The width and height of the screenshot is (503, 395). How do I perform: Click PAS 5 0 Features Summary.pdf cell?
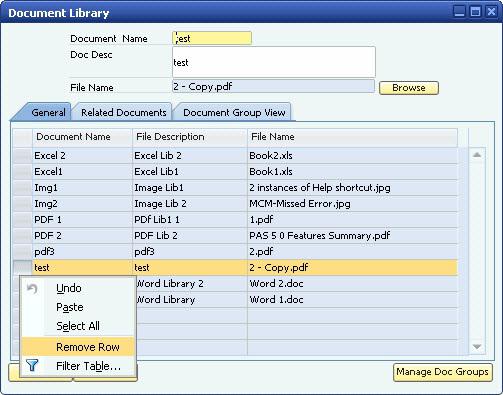click(352, 236)
